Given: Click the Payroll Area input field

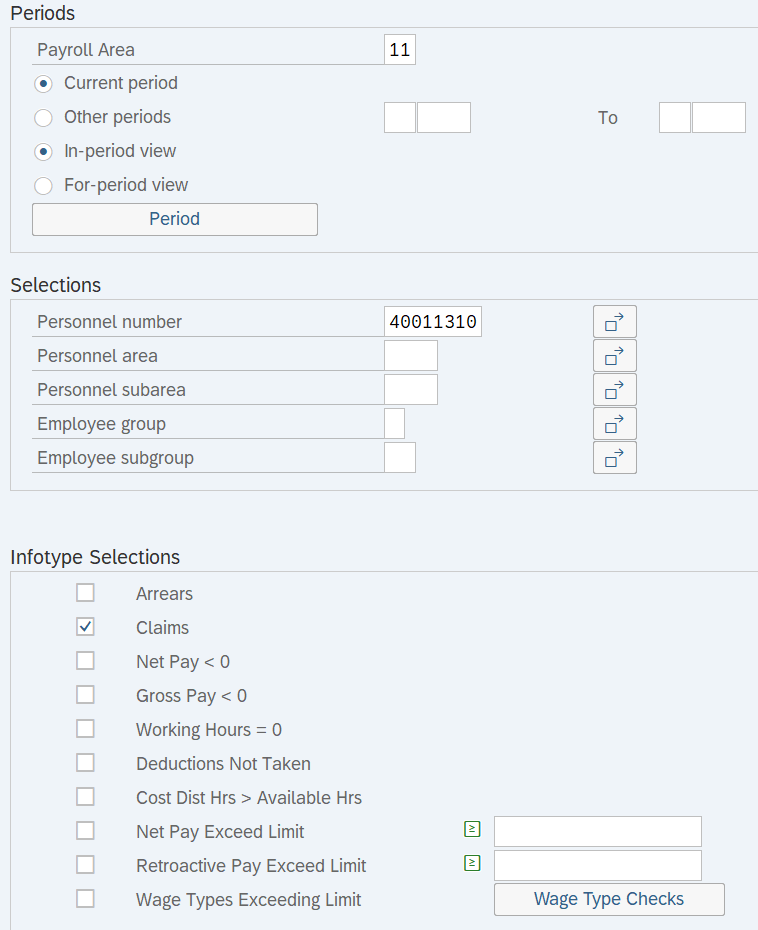Looking at the screenshot, I should coord(399,50).
